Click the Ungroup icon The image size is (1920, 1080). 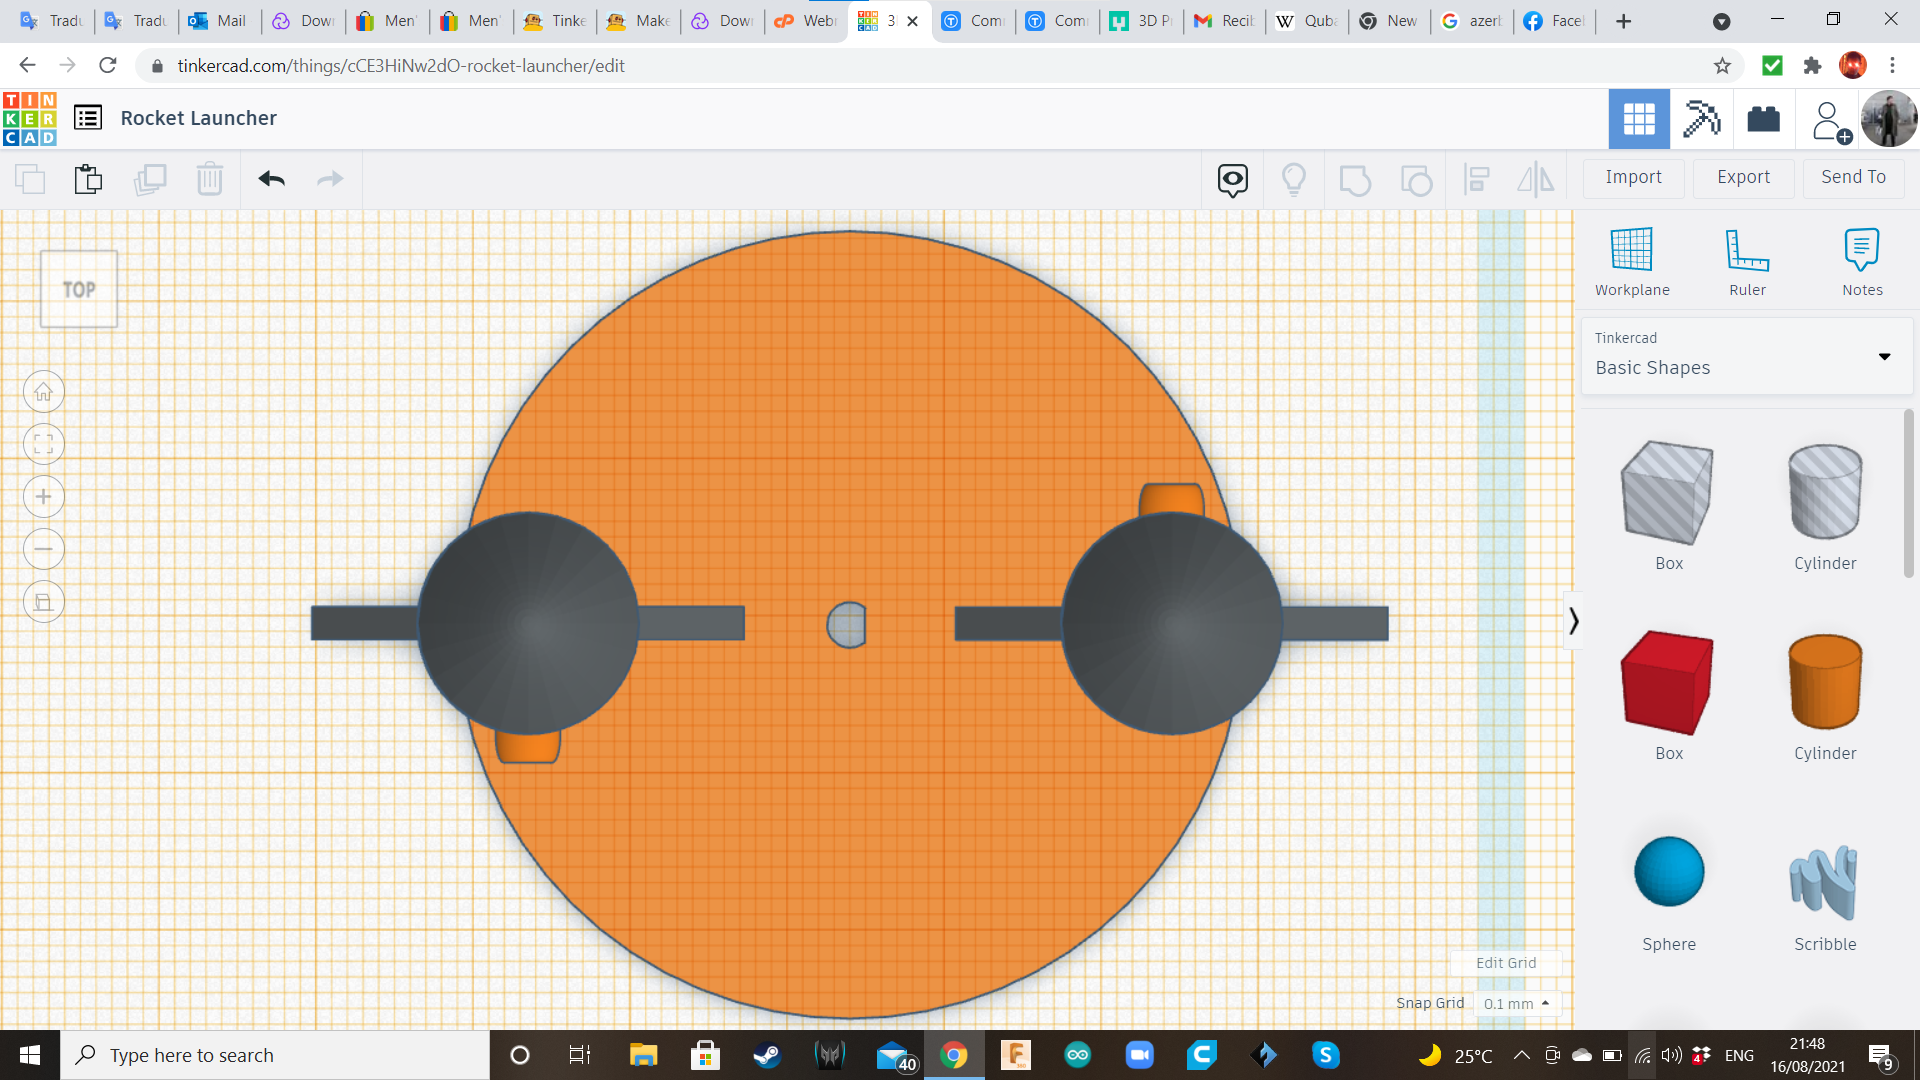pos(1417,179)
